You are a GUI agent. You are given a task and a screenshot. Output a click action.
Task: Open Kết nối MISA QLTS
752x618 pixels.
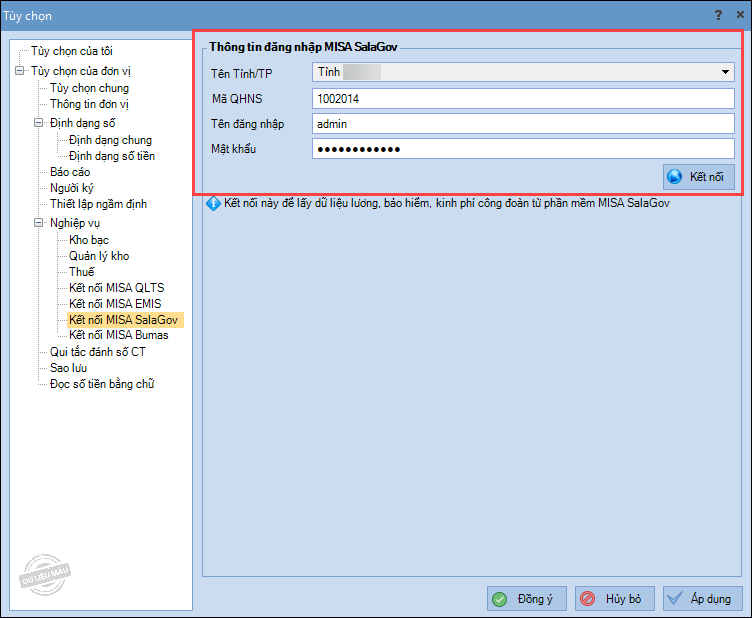[117, 288]
